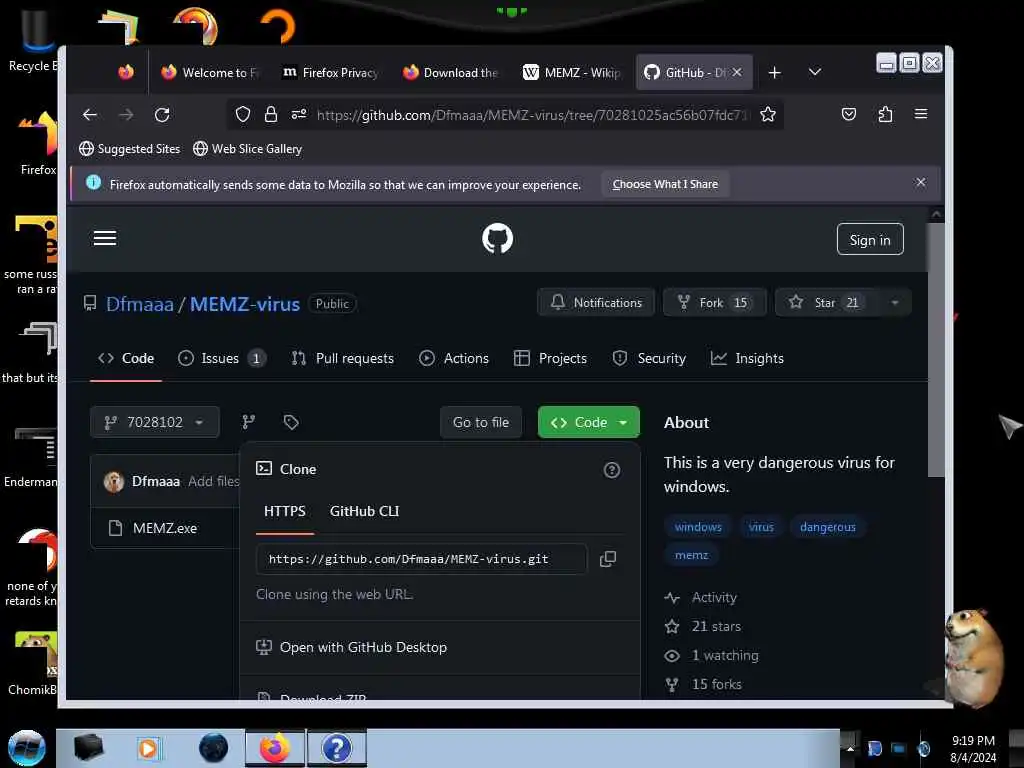Open the Actions repository tab
This screenshot has height=768, width=1024.
455,359
